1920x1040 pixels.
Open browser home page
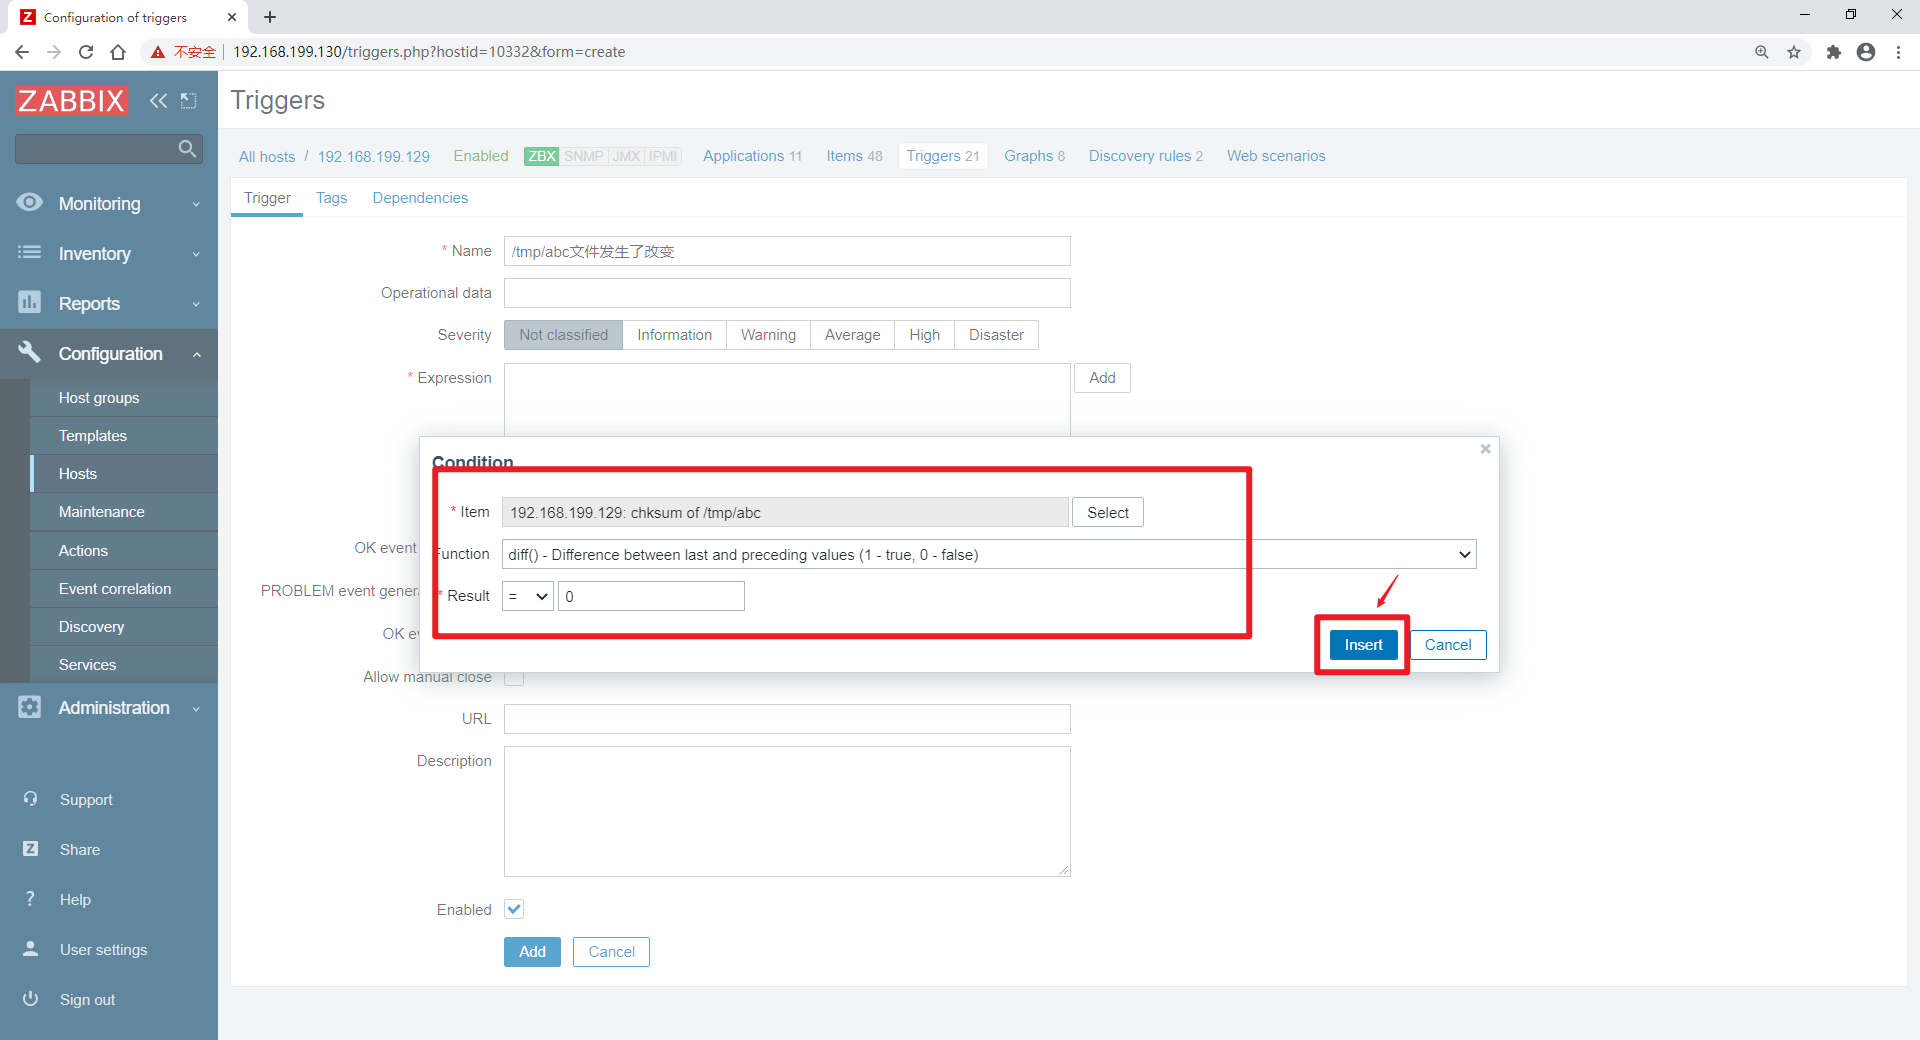(118, 52)
